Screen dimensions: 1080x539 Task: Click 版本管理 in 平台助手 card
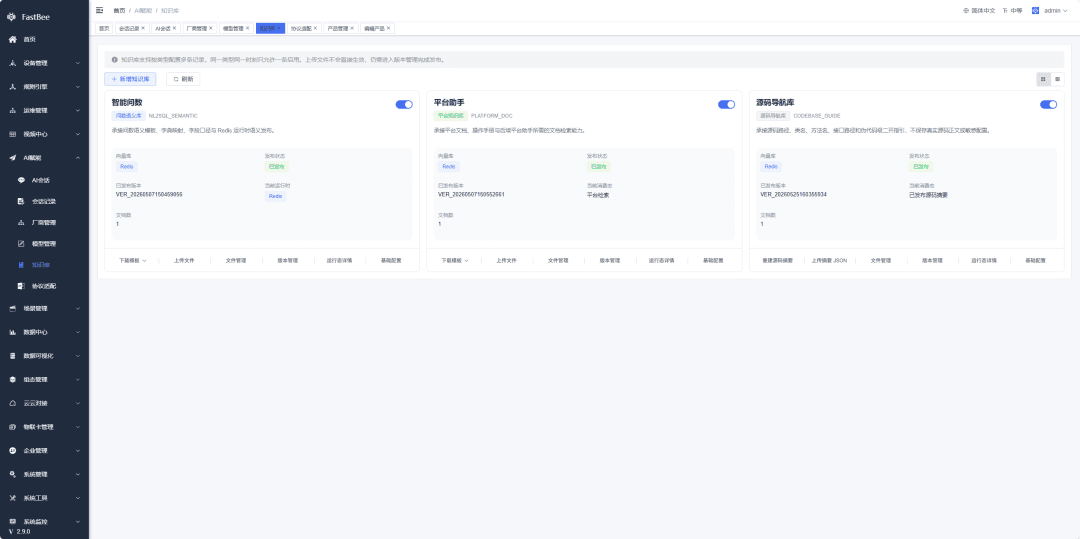coord(610,261)
